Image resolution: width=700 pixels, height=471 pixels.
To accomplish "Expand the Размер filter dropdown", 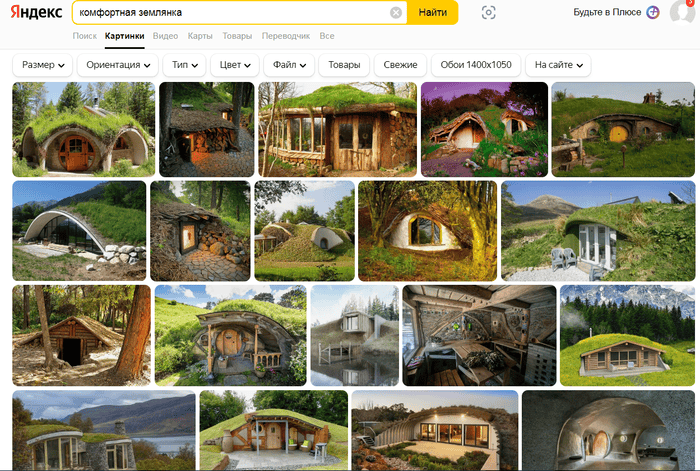I will (x=43, y=65).
